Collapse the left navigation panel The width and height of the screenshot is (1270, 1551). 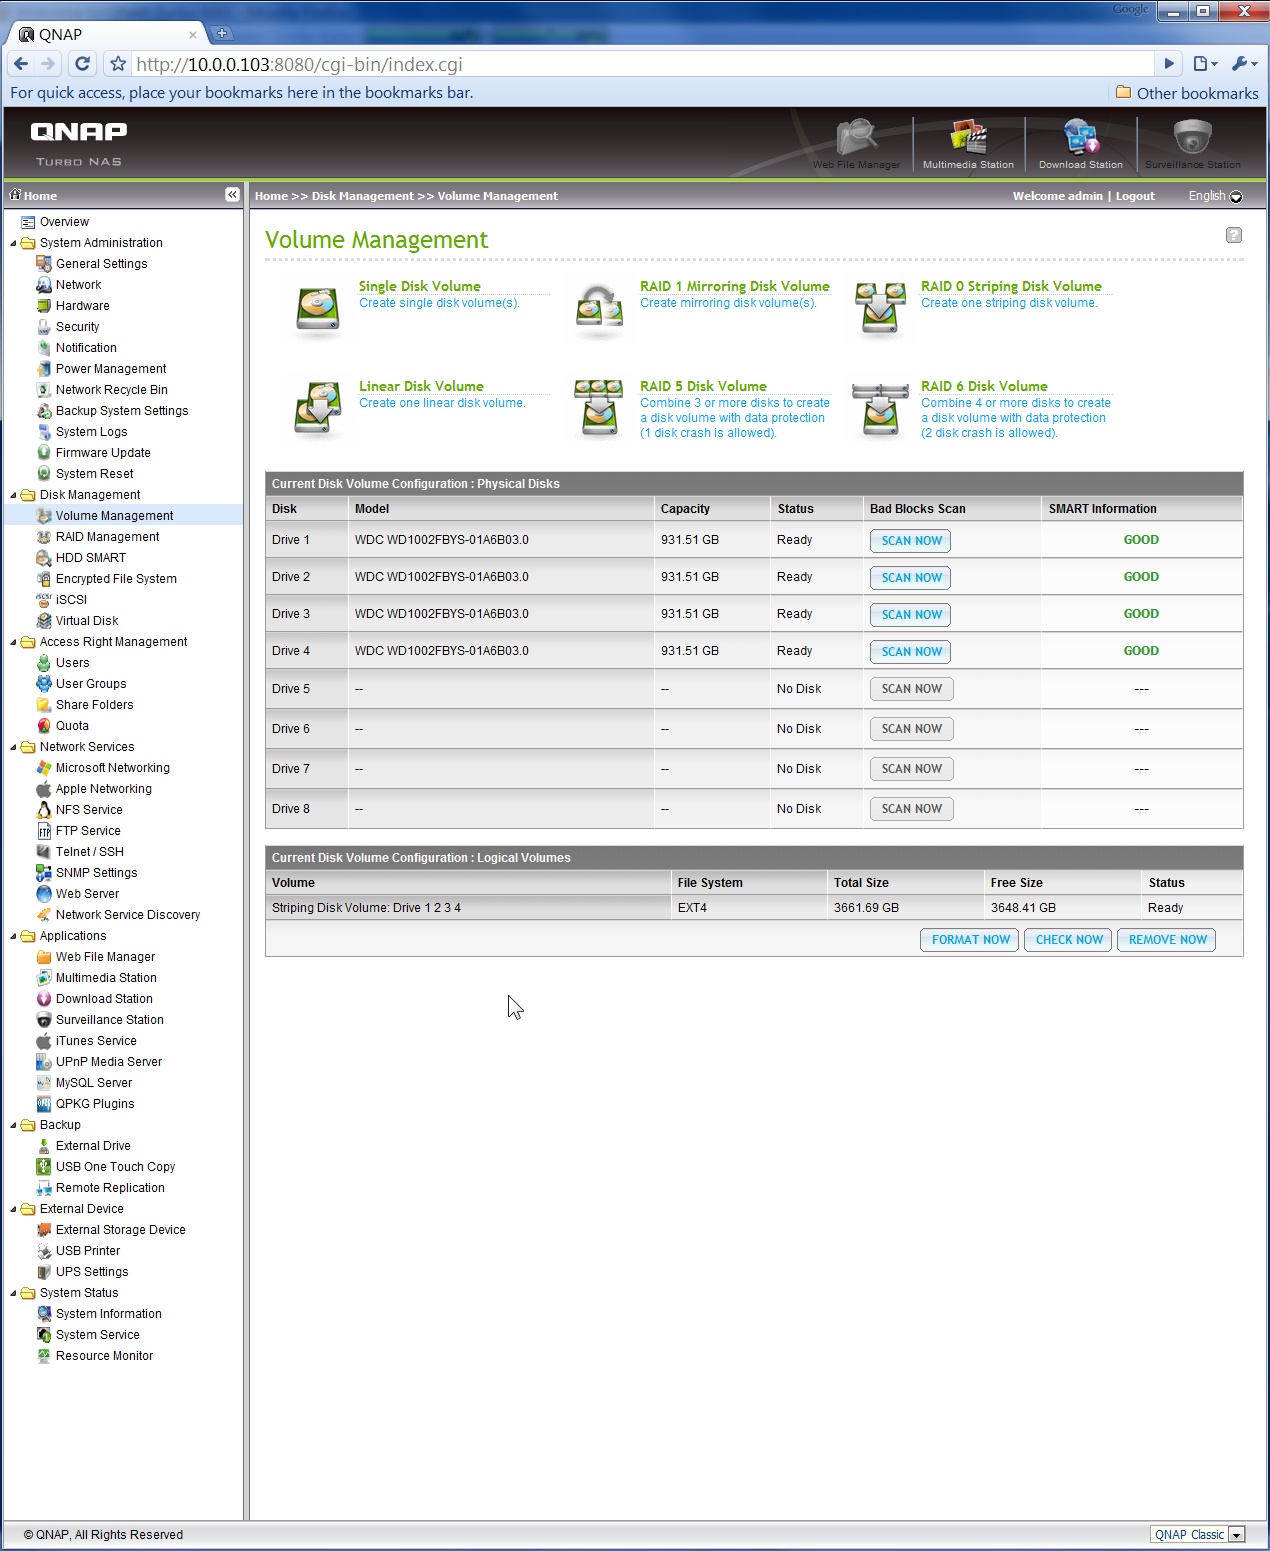pos(232,195)
